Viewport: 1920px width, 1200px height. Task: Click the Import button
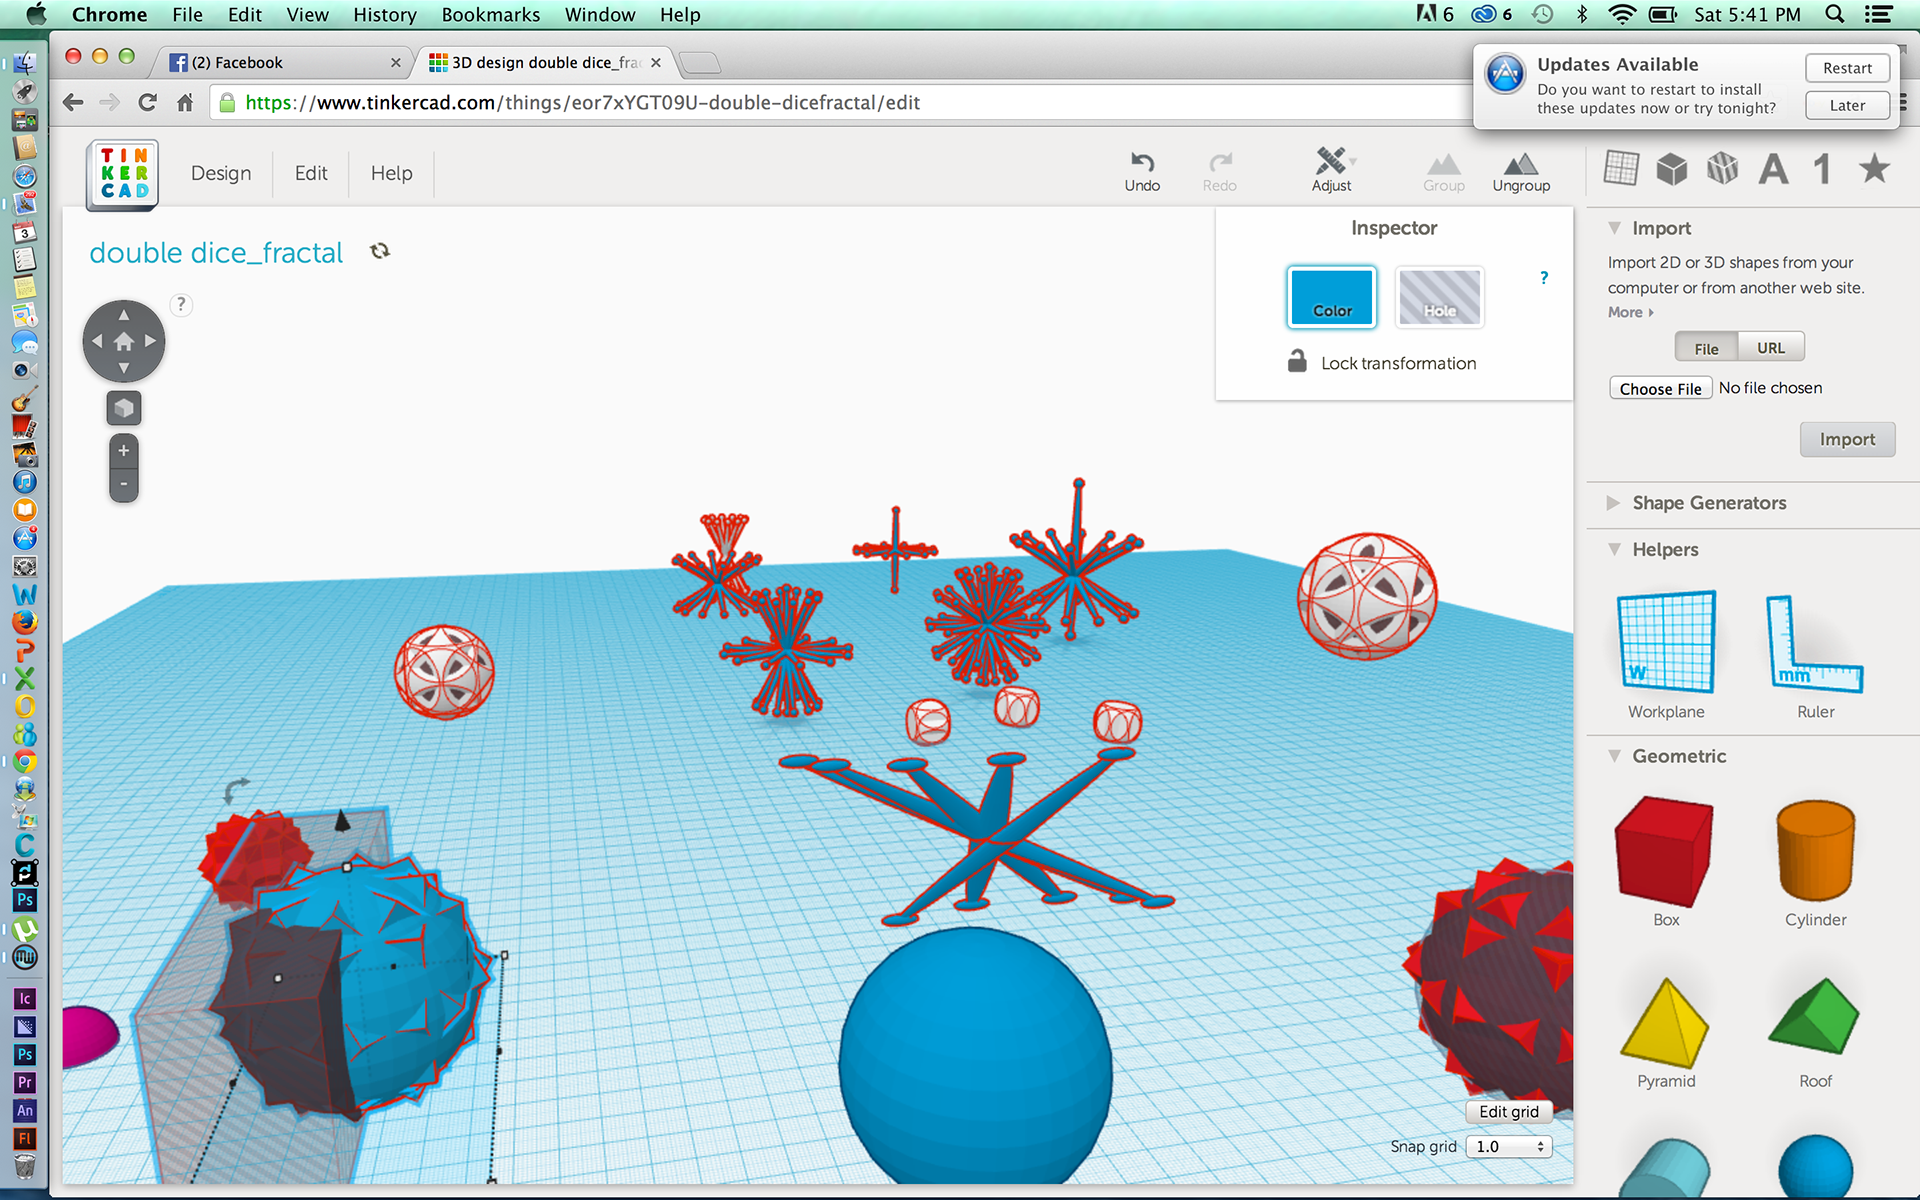(x=1847, y=439)
